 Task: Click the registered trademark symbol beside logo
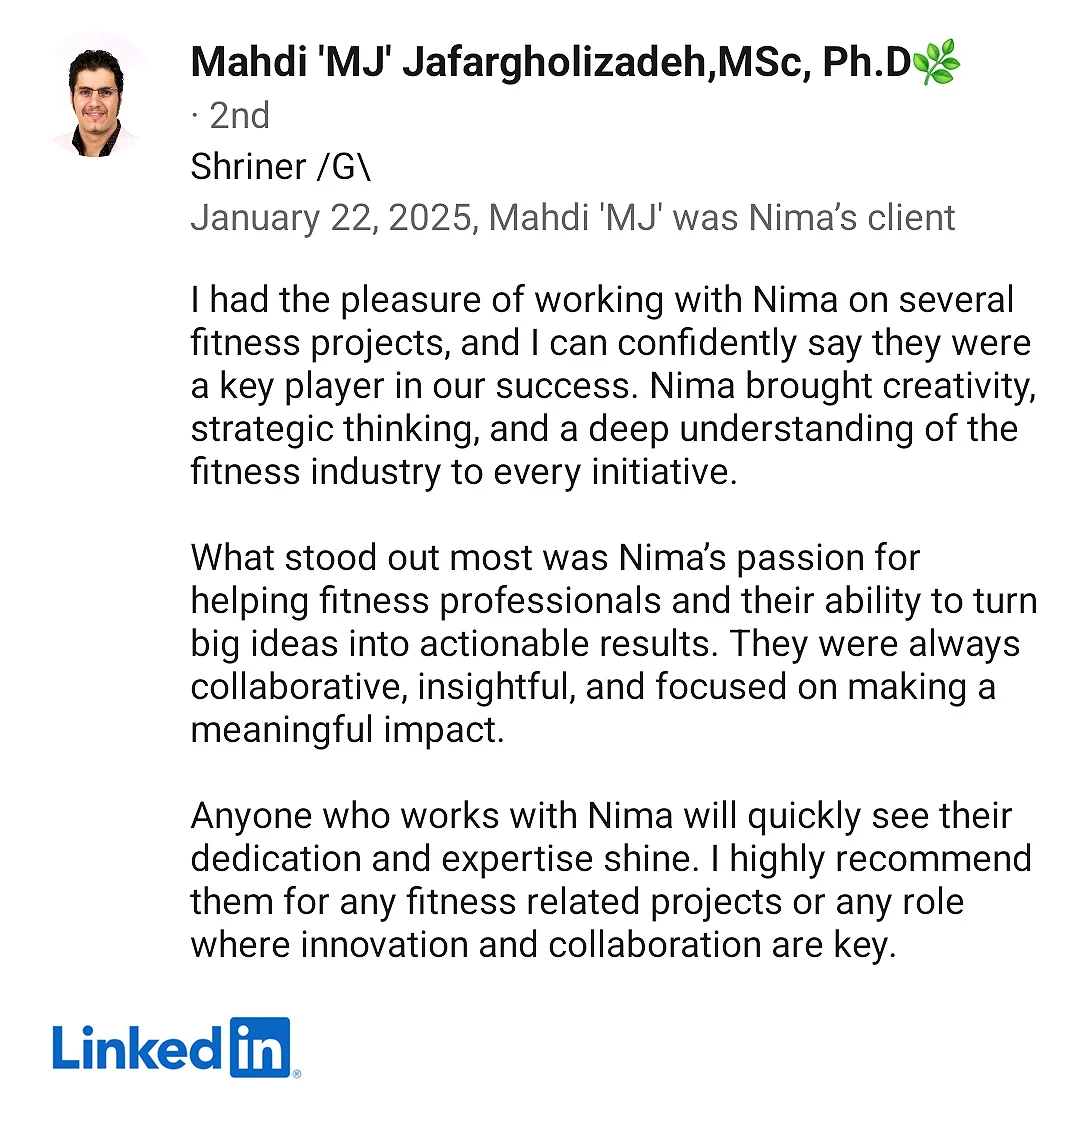click(296, 1074)
